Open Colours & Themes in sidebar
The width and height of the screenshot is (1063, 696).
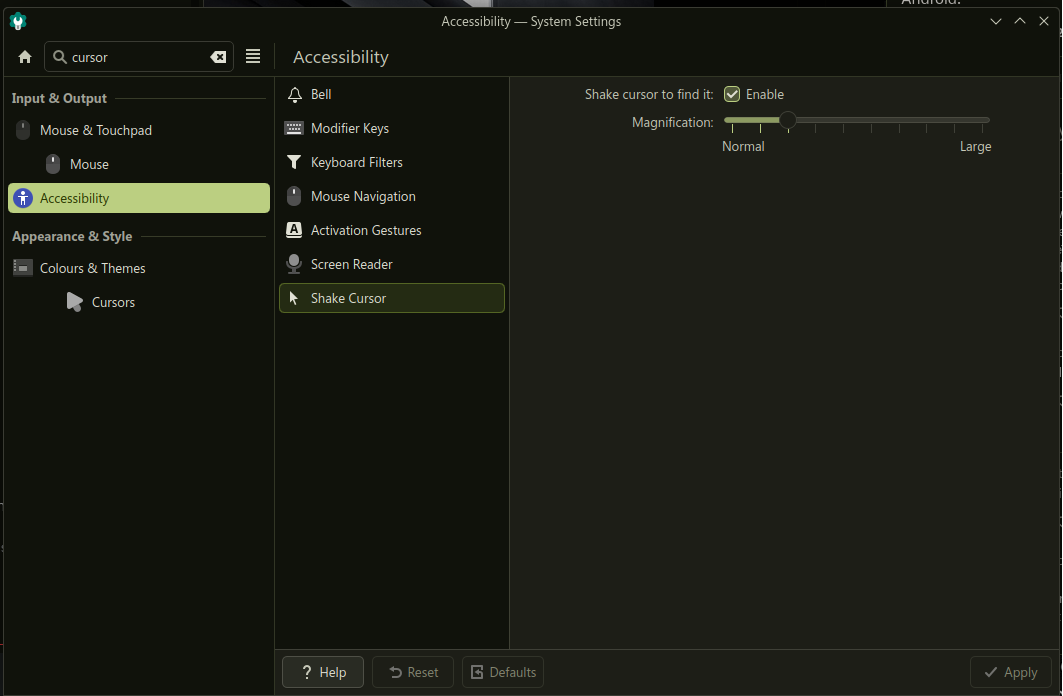click(139, 268)
